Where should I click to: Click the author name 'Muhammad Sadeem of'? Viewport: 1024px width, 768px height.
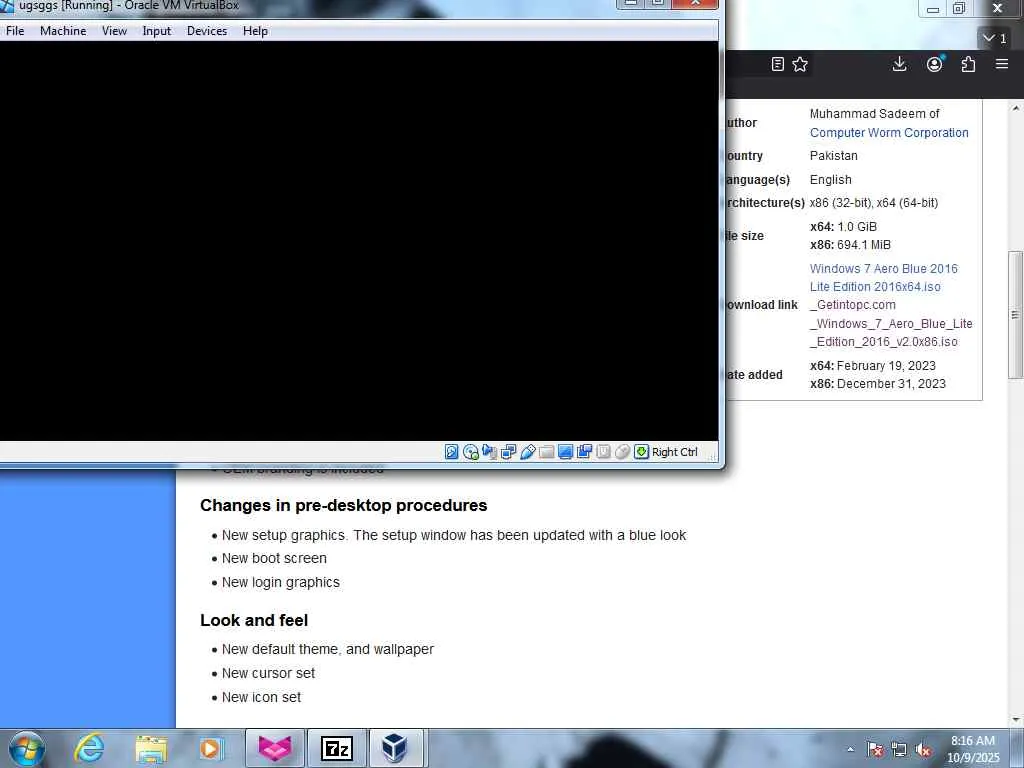[874, 114]
